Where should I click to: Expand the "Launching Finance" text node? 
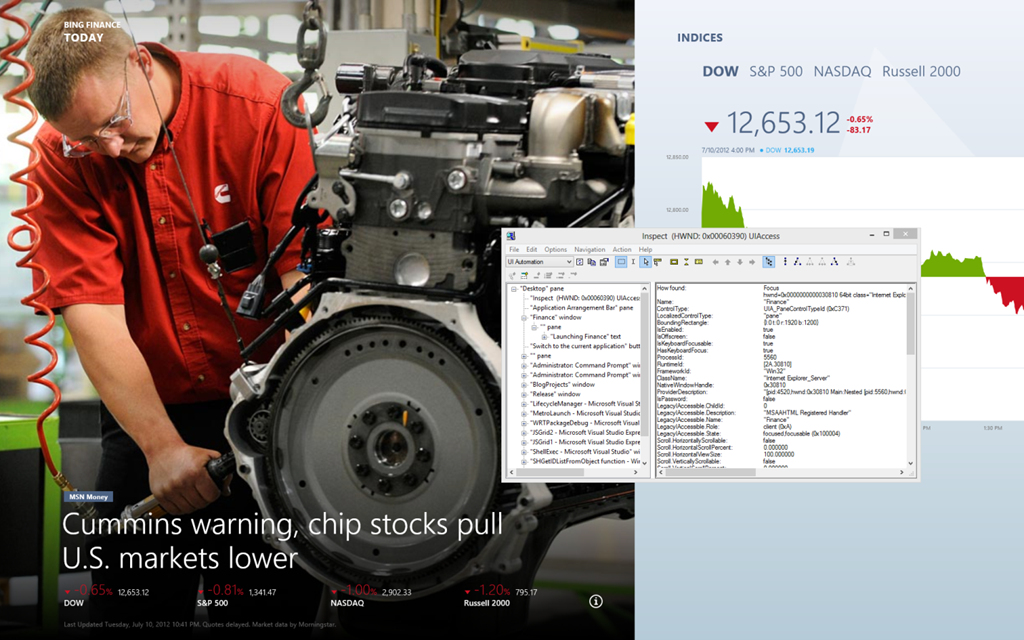tap(544, 336)
